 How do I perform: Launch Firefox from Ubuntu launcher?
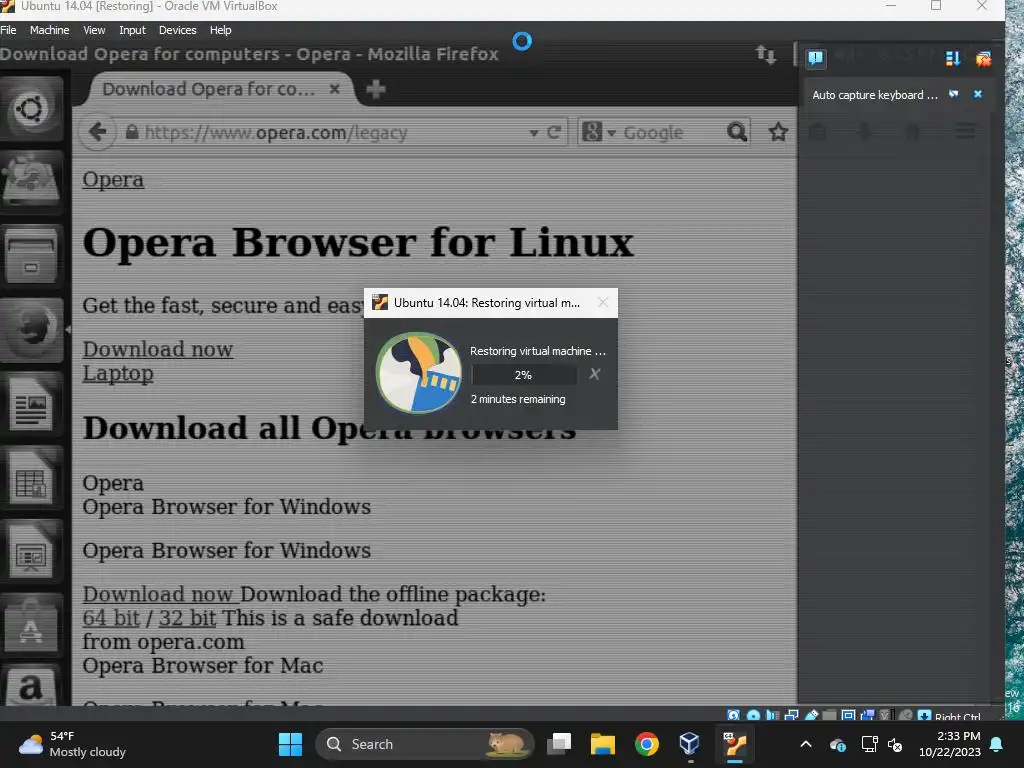coord(31,330)
